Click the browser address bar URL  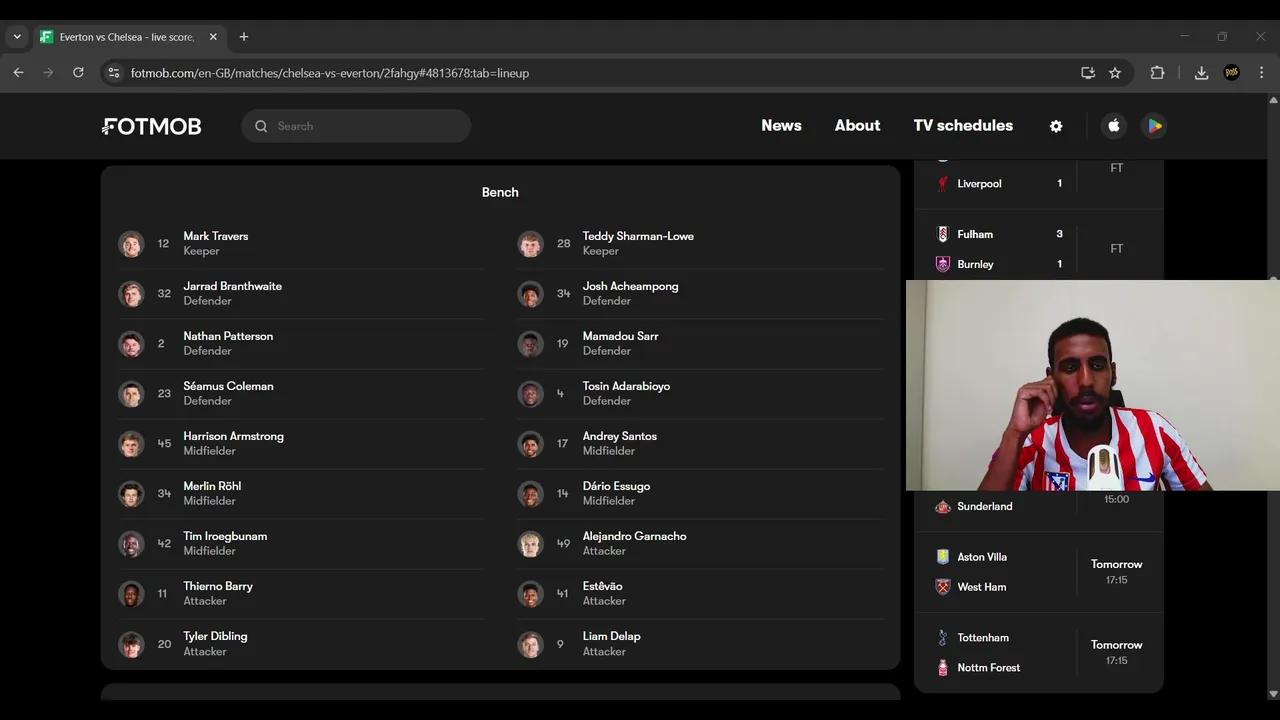pos(330,73)
